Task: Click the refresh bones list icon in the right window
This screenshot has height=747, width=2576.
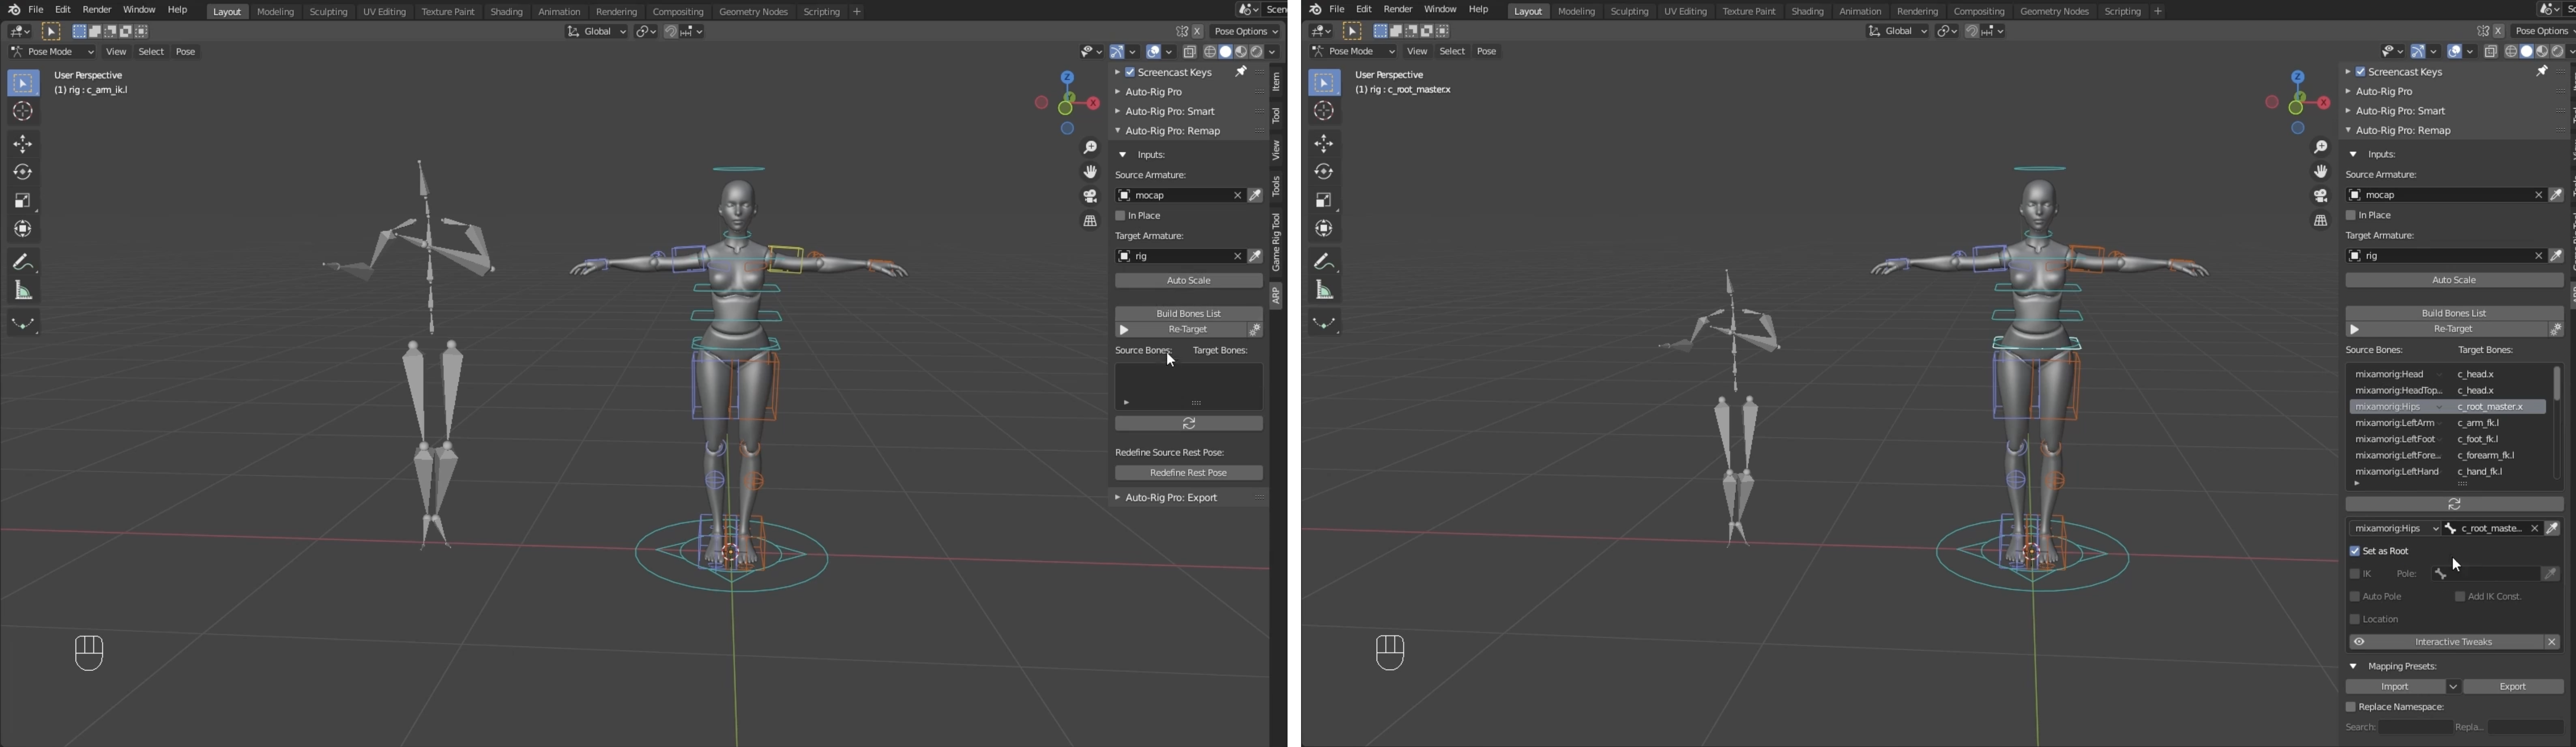Action: [2454, 505]
